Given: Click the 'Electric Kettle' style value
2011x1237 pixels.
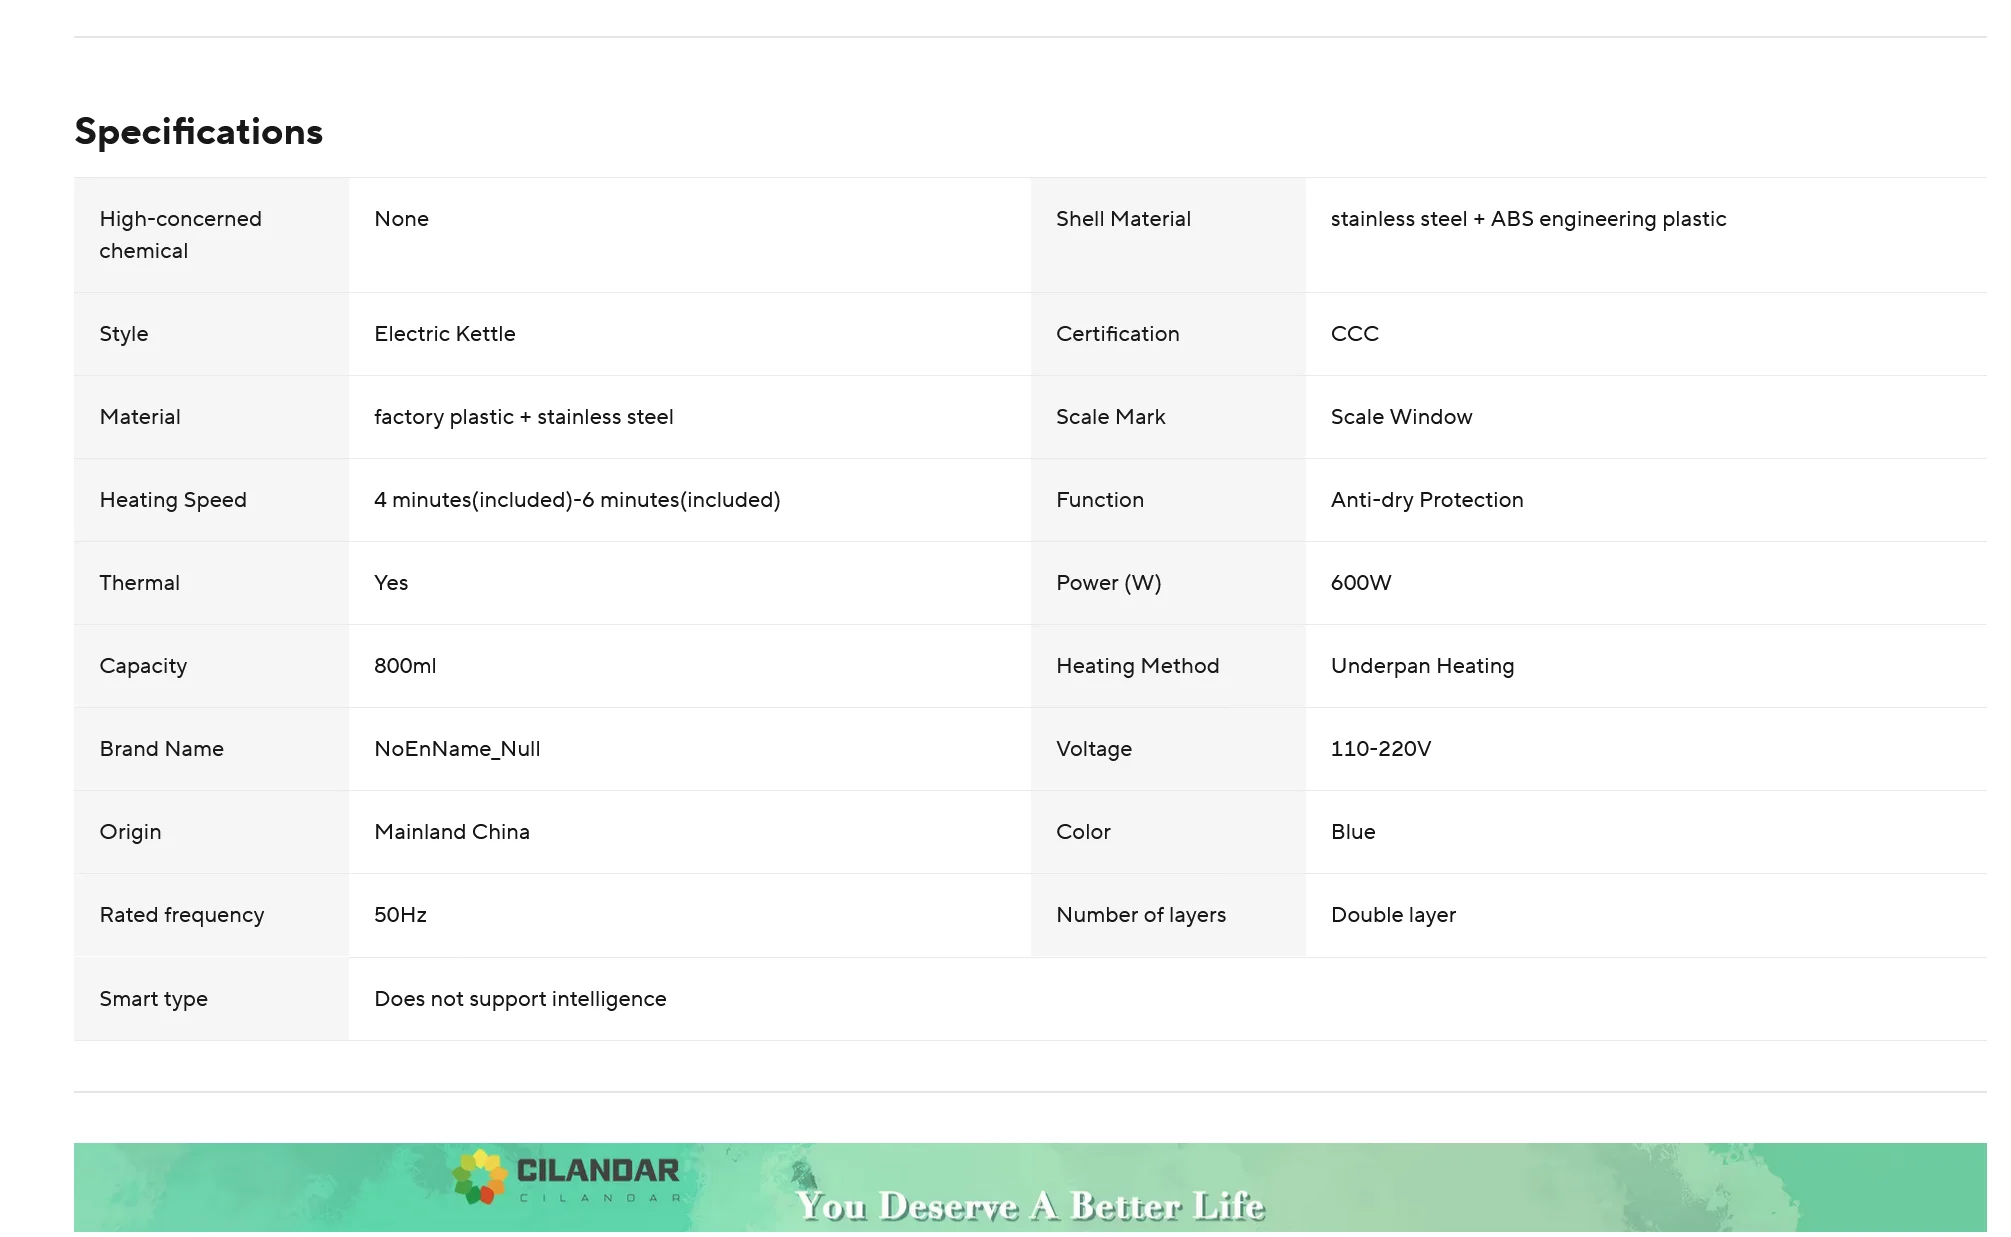Looking at the screenshot, I should point(444,334).
